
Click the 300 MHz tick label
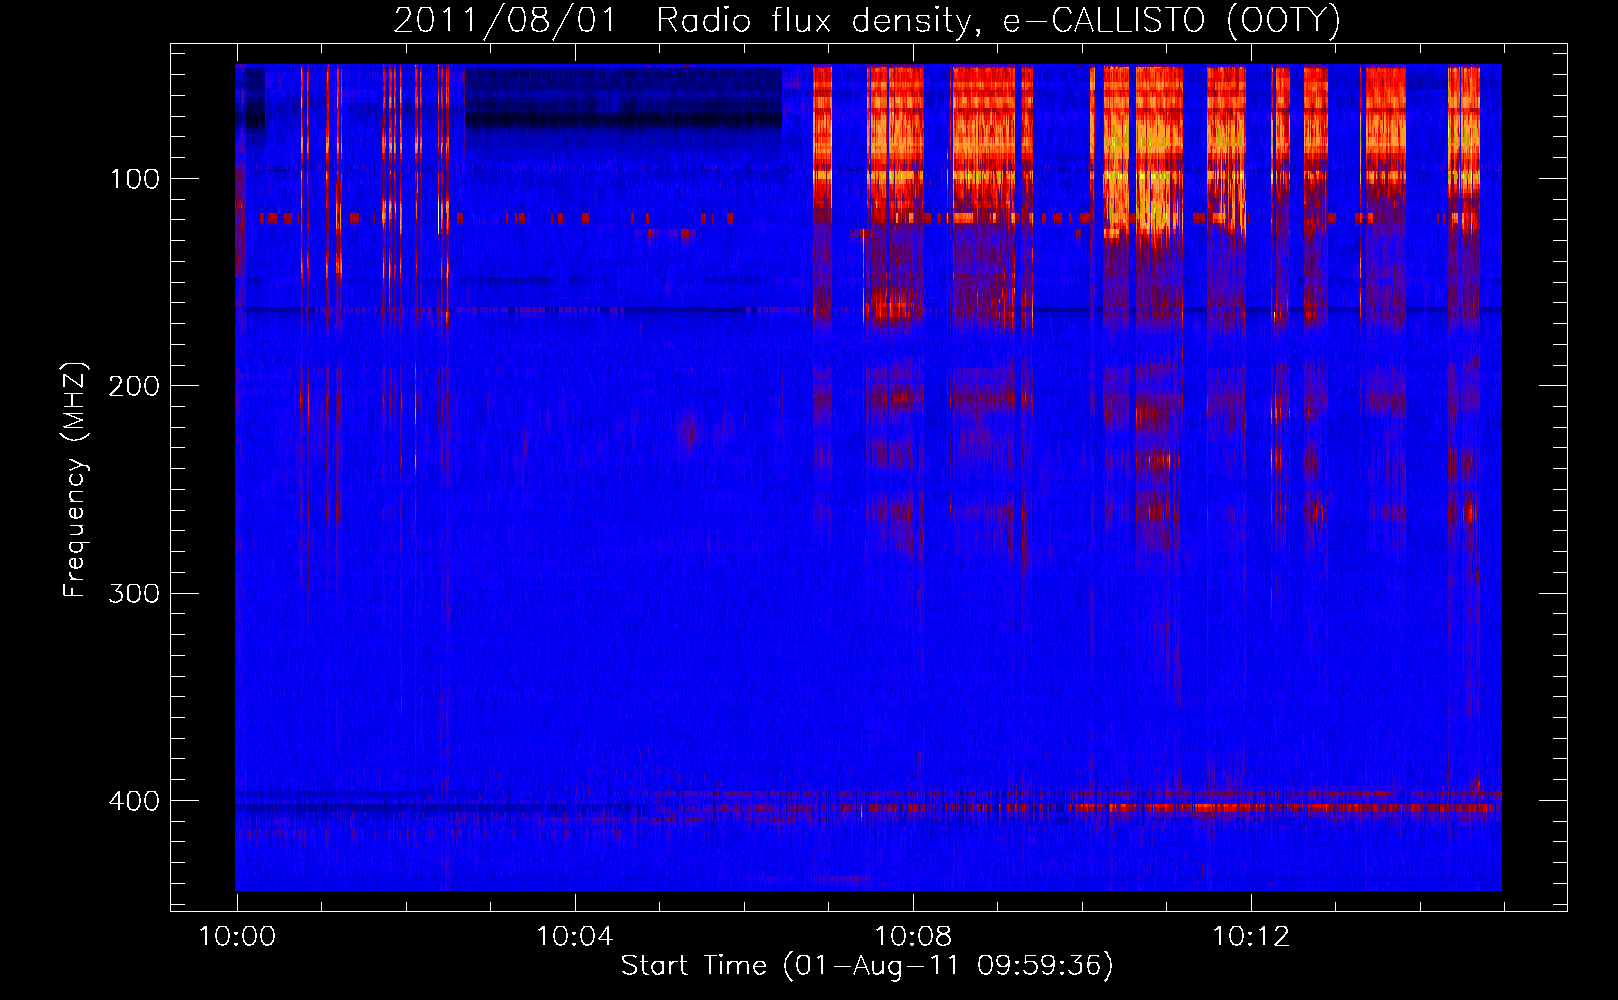click(x=135, y=593)
